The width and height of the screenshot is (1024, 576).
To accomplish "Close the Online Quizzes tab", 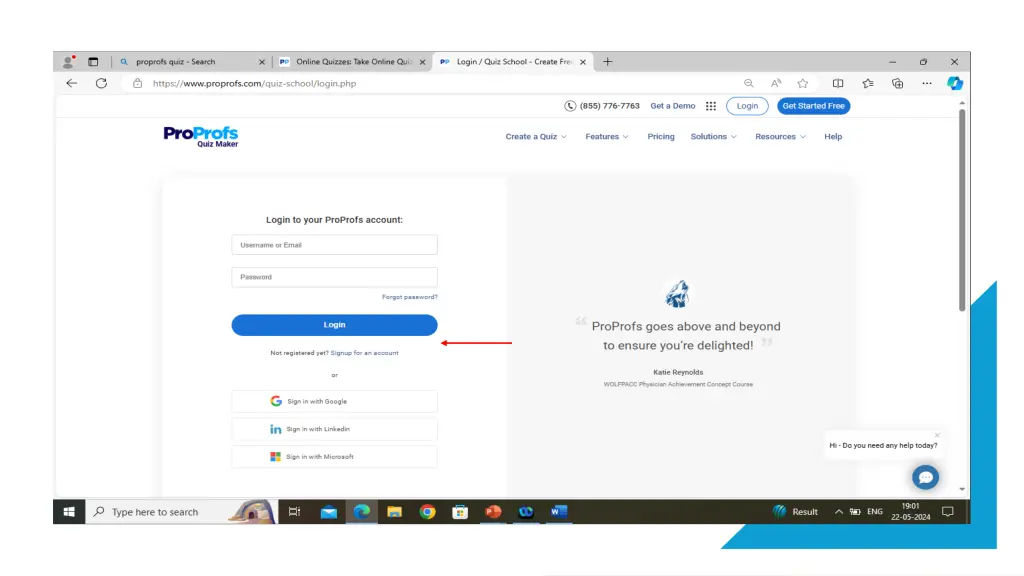I will click(x=423, y=62).
